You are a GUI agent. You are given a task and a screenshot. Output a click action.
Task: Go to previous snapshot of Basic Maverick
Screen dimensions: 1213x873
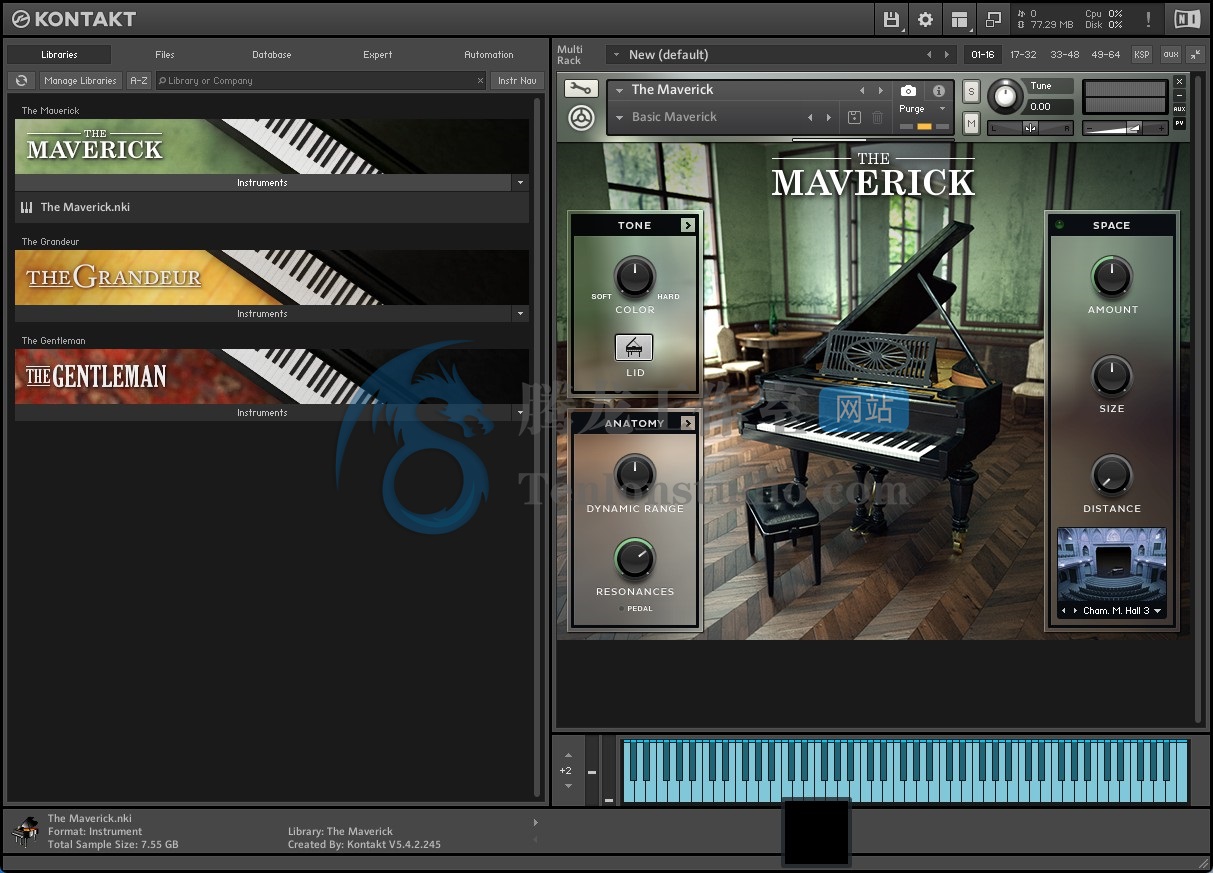click(810, 117)
